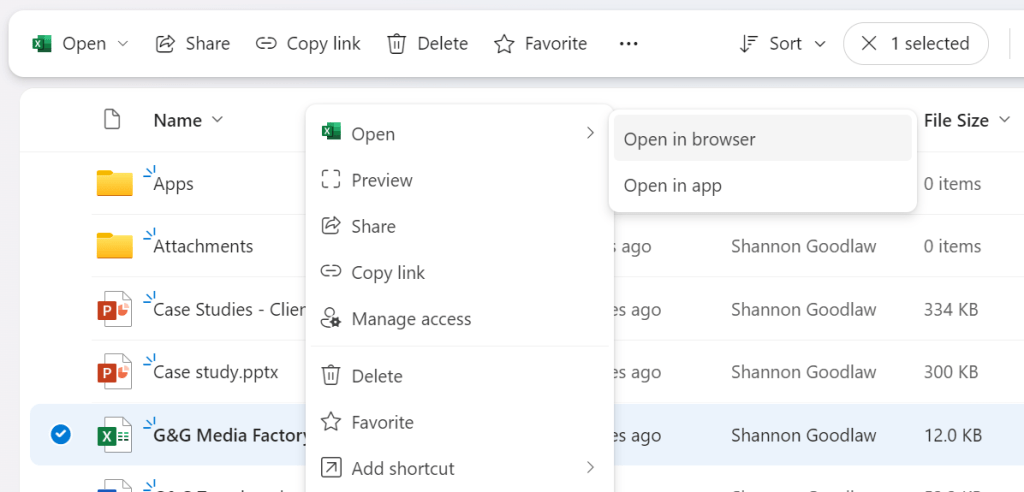Open the Sort dropdown

(x=782, y=44)
